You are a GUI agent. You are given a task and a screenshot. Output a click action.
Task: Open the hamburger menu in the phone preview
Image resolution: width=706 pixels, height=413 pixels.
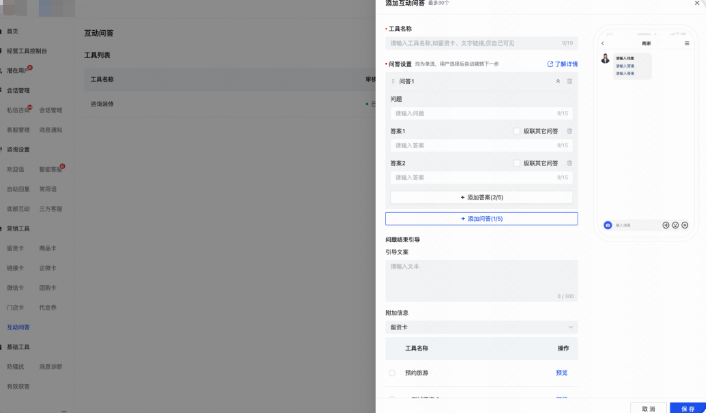click(687, 43)
